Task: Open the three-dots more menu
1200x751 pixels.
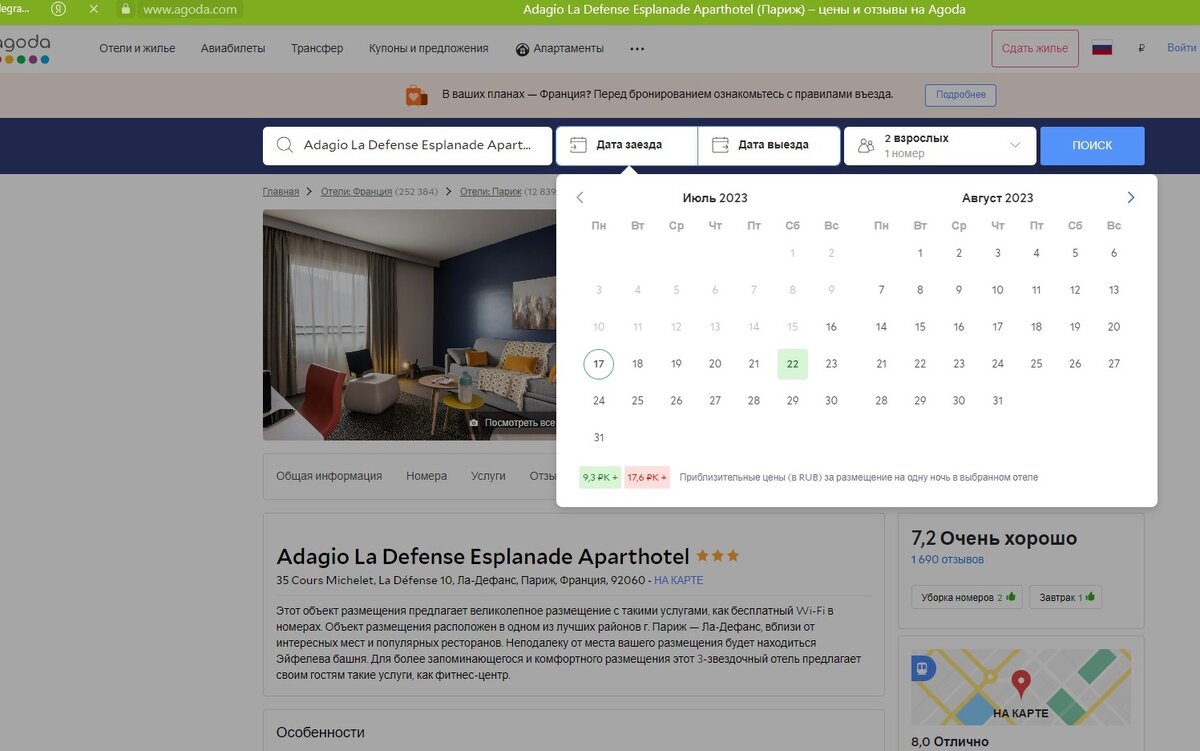Action: 637,48
